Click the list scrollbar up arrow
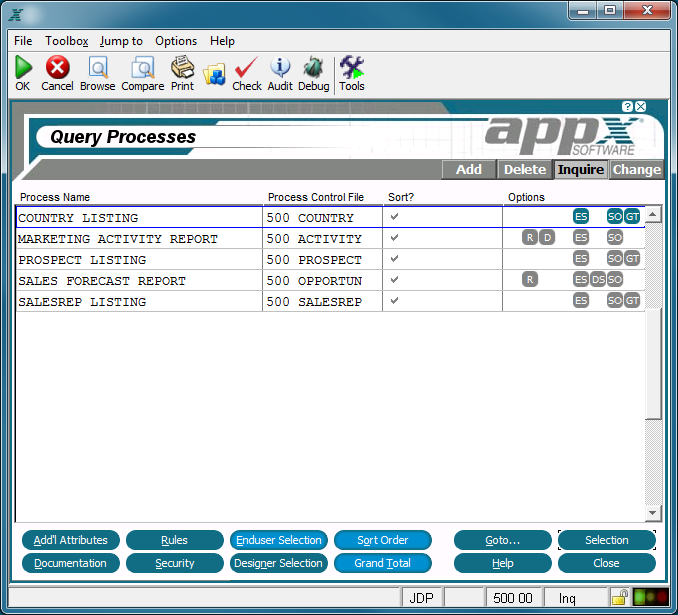 click(x=653, y=214)
